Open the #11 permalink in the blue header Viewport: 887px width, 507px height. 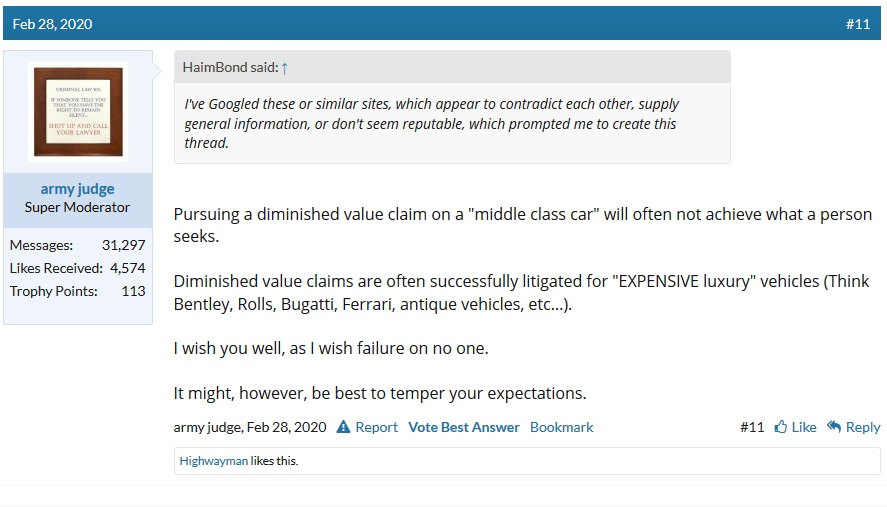point(858,24)
